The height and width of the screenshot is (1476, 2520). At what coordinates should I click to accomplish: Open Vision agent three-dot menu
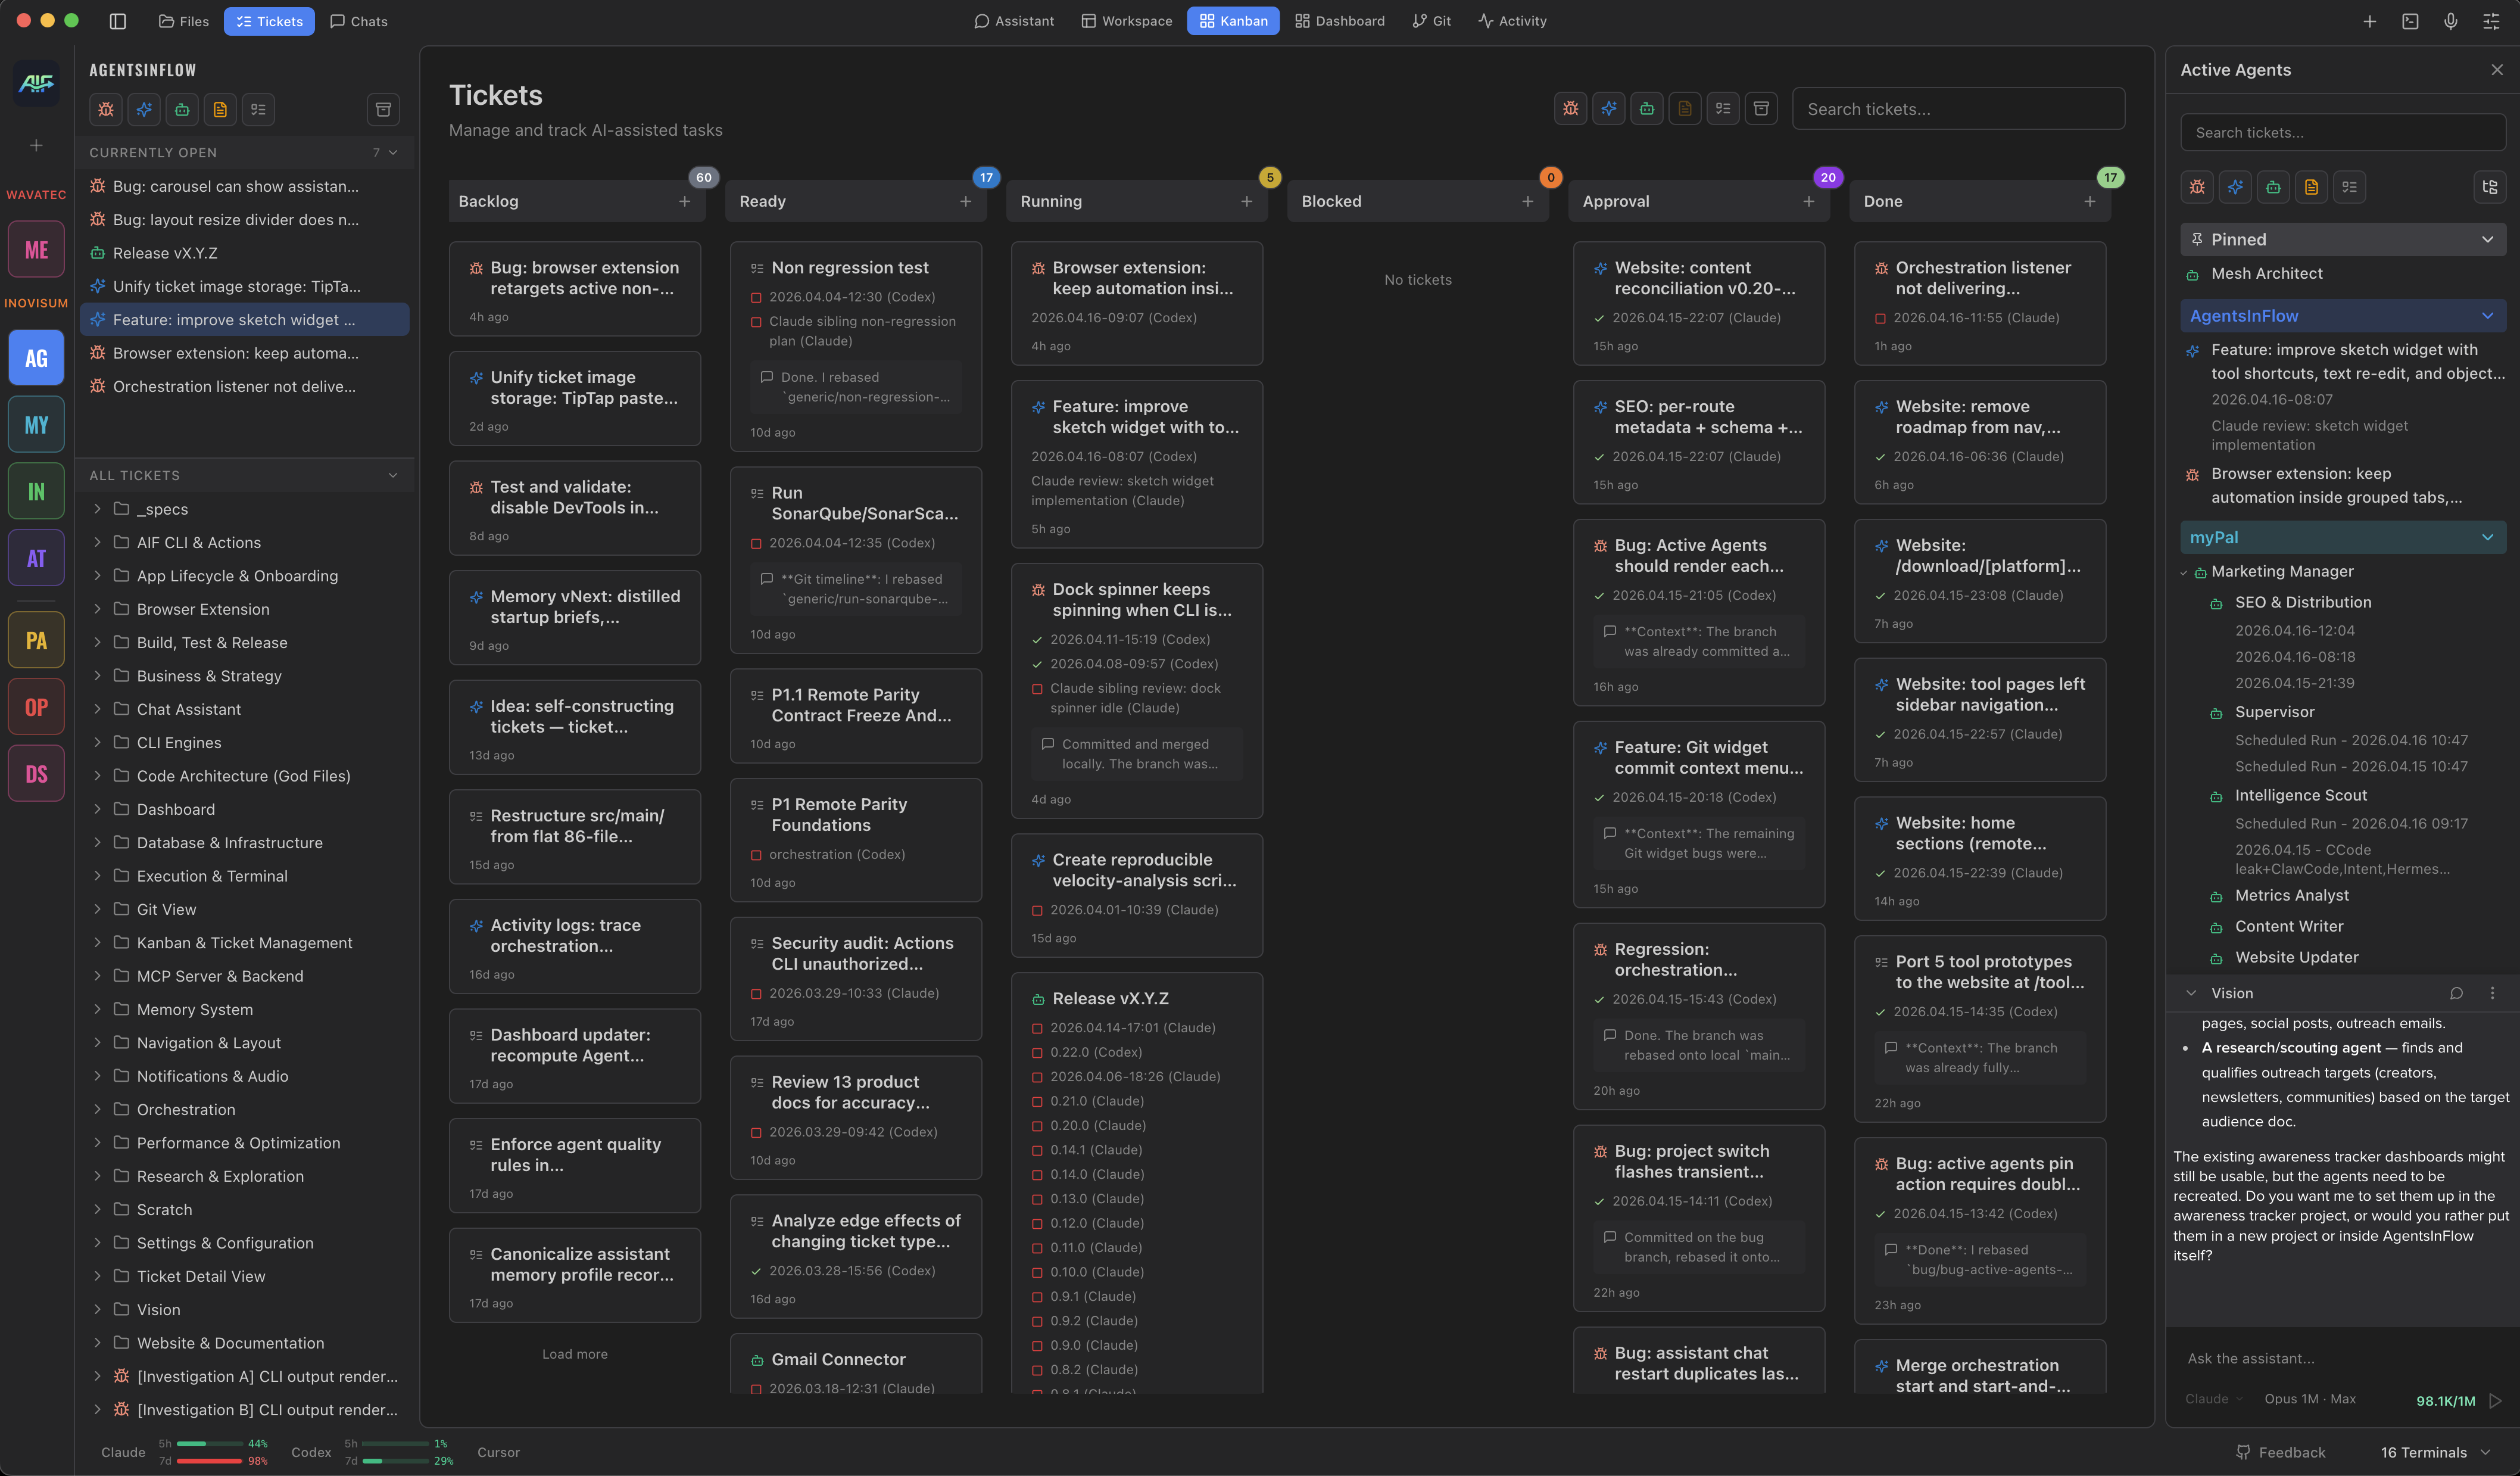(x=2492, y=993)
